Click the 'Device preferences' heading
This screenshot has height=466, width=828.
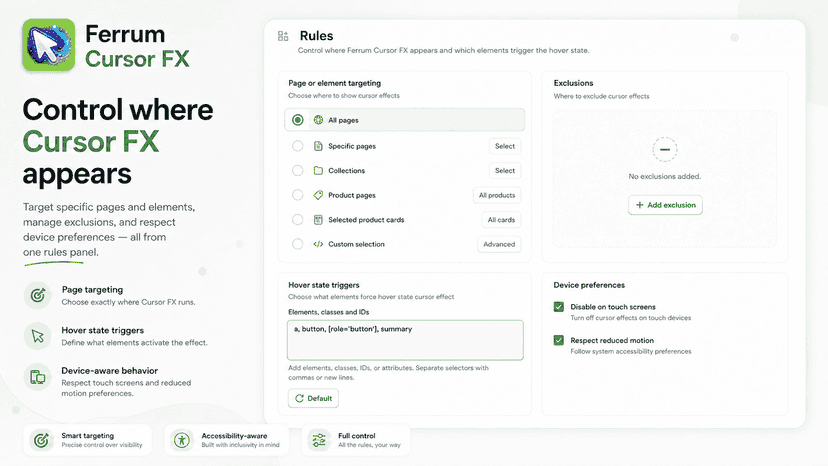click(x=589, y=285)
